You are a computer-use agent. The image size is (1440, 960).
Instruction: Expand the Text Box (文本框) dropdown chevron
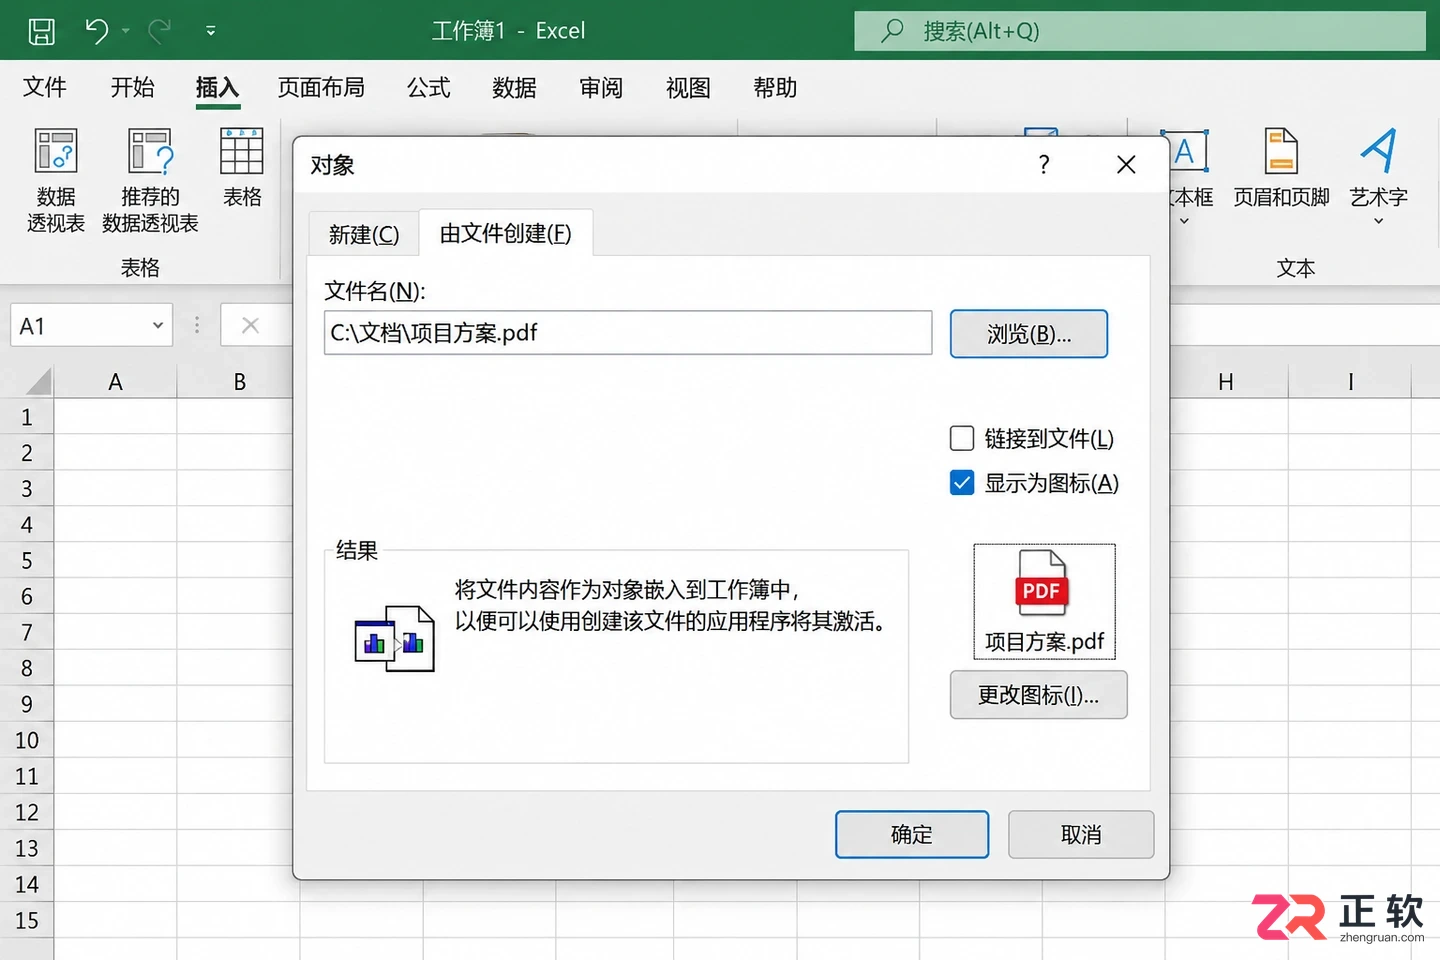coord(1184,221)
